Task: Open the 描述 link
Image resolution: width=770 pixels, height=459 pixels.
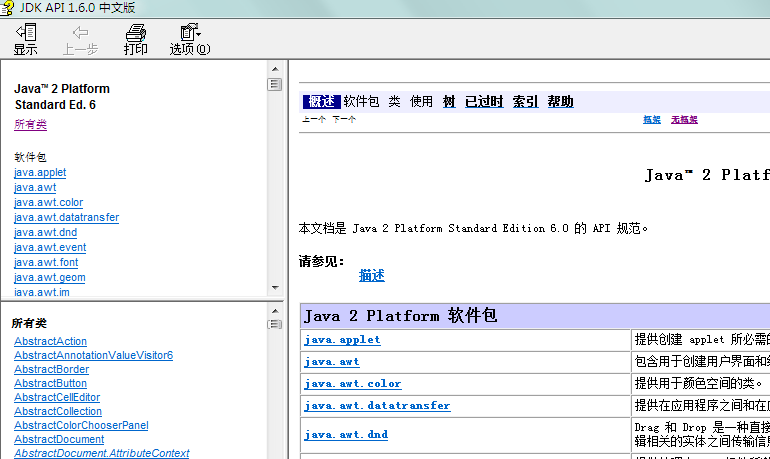Action: point(371,276)
